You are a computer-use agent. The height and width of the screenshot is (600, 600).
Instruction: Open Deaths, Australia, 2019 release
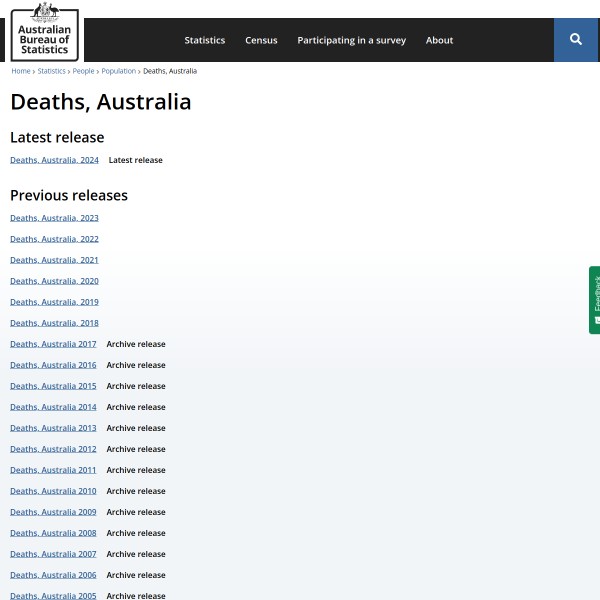54,302
